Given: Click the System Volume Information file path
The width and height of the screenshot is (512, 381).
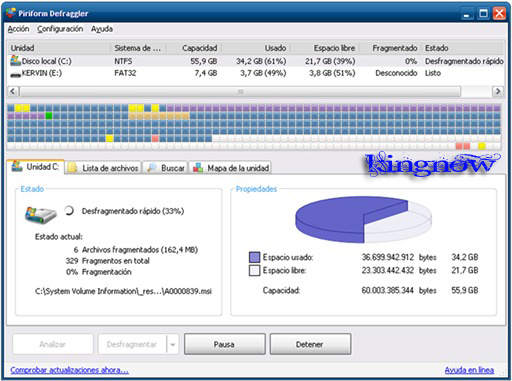Looking at the screenshot, I should (x=123, y=291).
